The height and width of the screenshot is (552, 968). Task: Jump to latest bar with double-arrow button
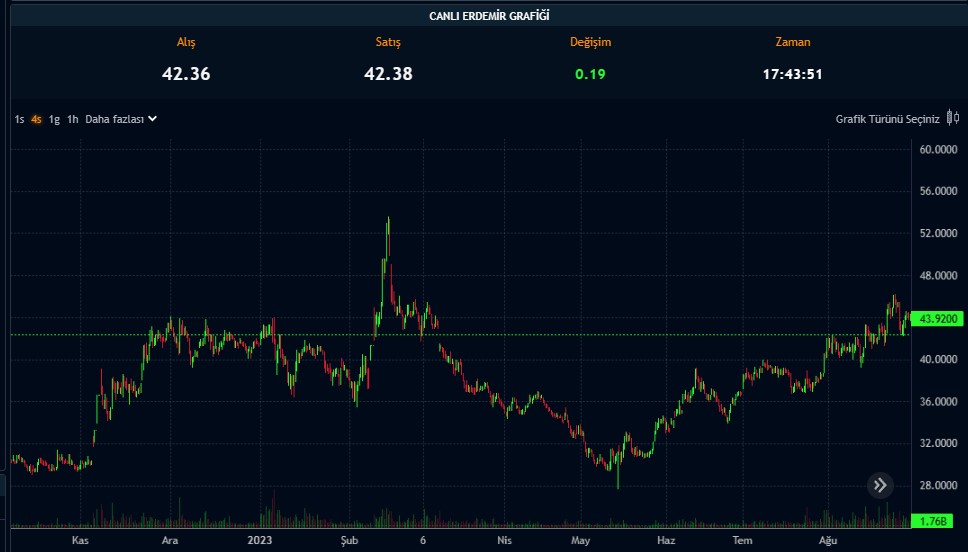pyautogui.click(x=880, y=486)
